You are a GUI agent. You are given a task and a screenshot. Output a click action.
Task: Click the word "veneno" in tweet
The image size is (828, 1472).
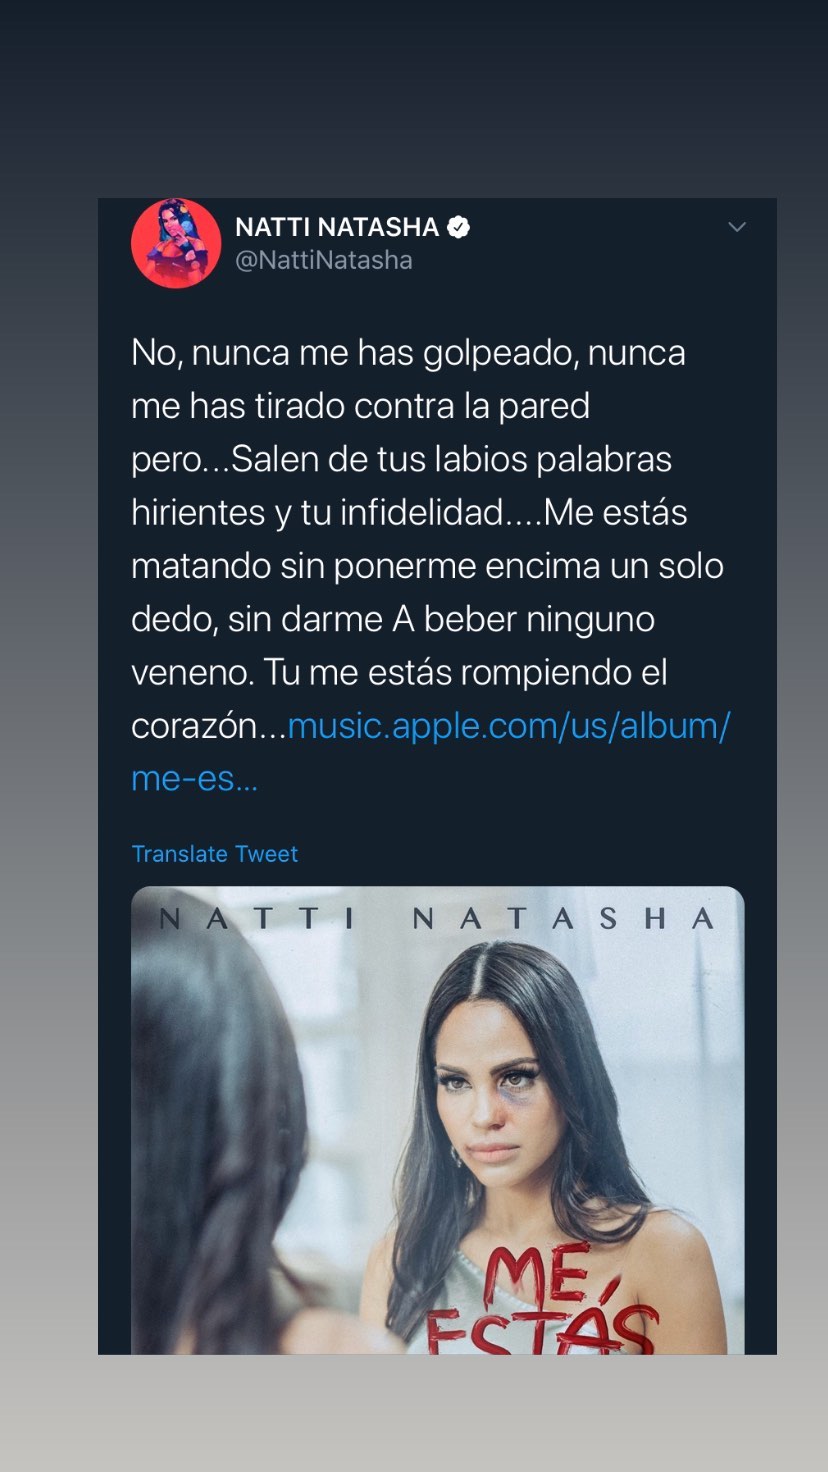click(x=192, y=672)
